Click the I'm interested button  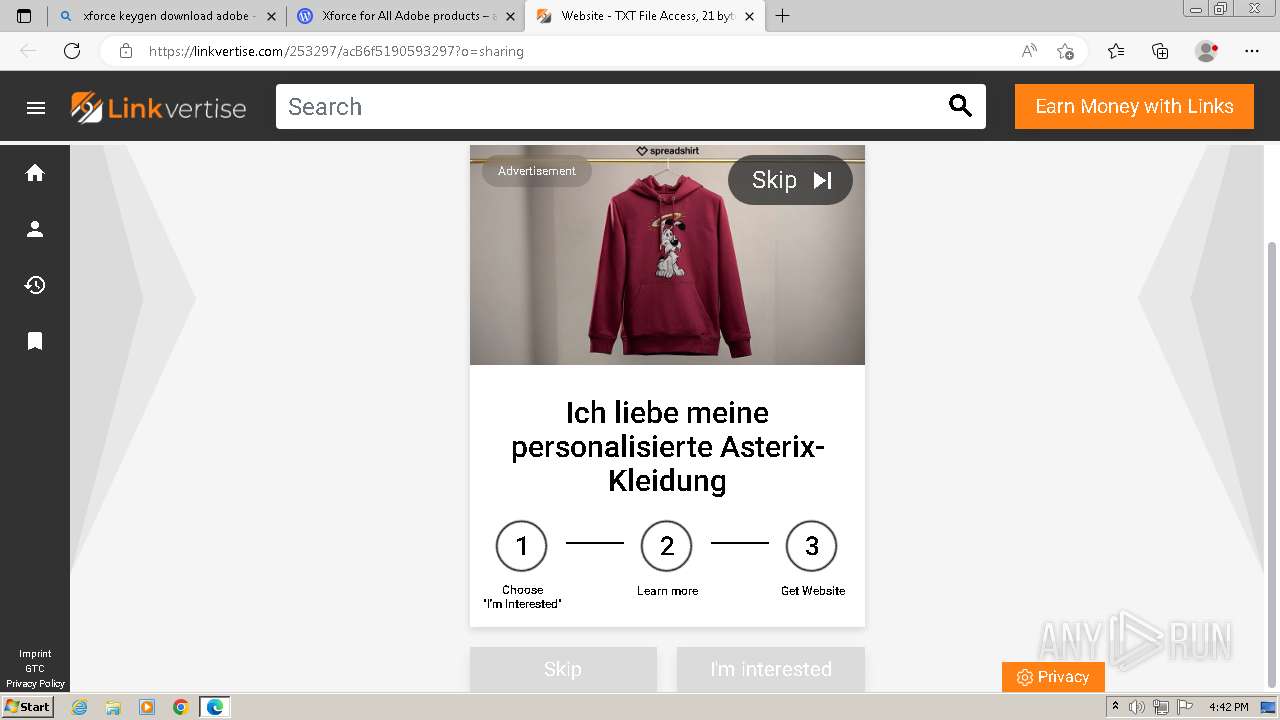coord(770,669)
